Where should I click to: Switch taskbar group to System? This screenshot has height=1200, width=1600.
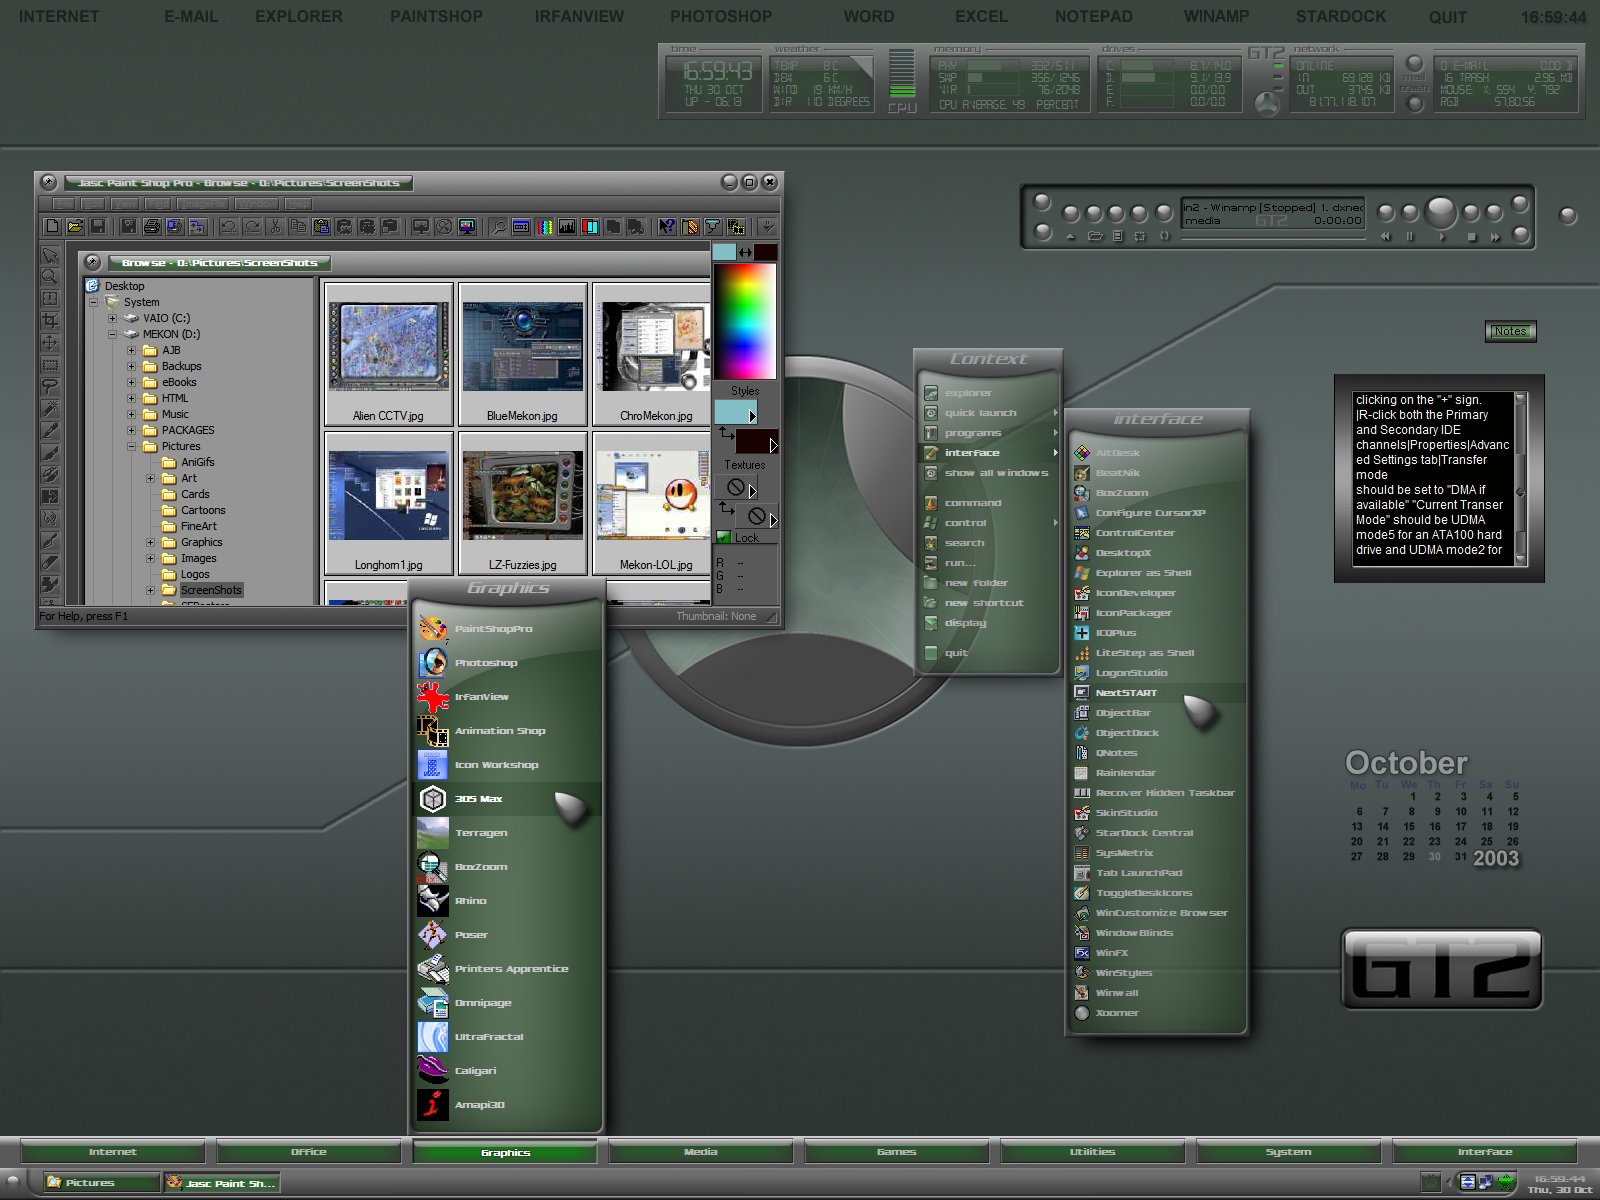(1289, 1152)
